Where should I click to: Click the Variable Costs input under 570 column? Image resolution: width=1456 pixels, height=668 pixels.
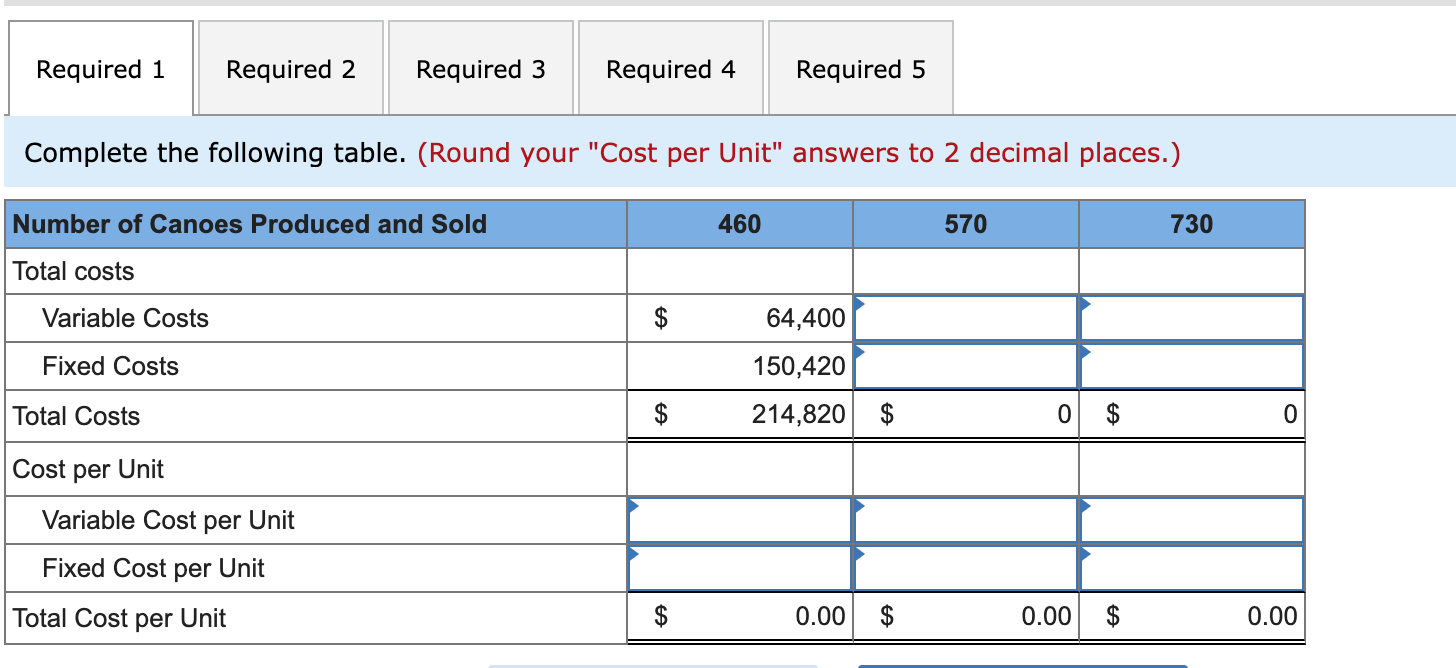[964, 318]
